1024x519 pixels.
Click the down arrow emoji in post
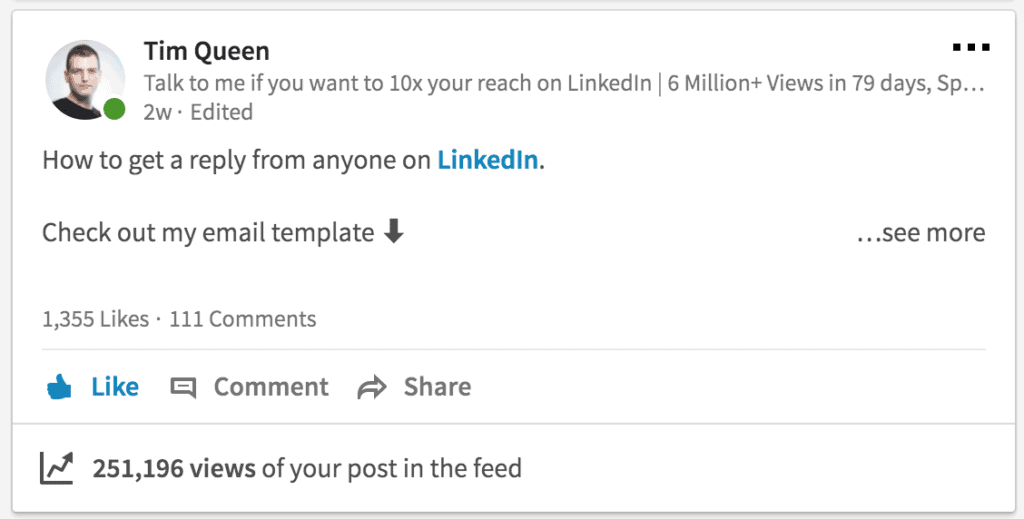394,233
